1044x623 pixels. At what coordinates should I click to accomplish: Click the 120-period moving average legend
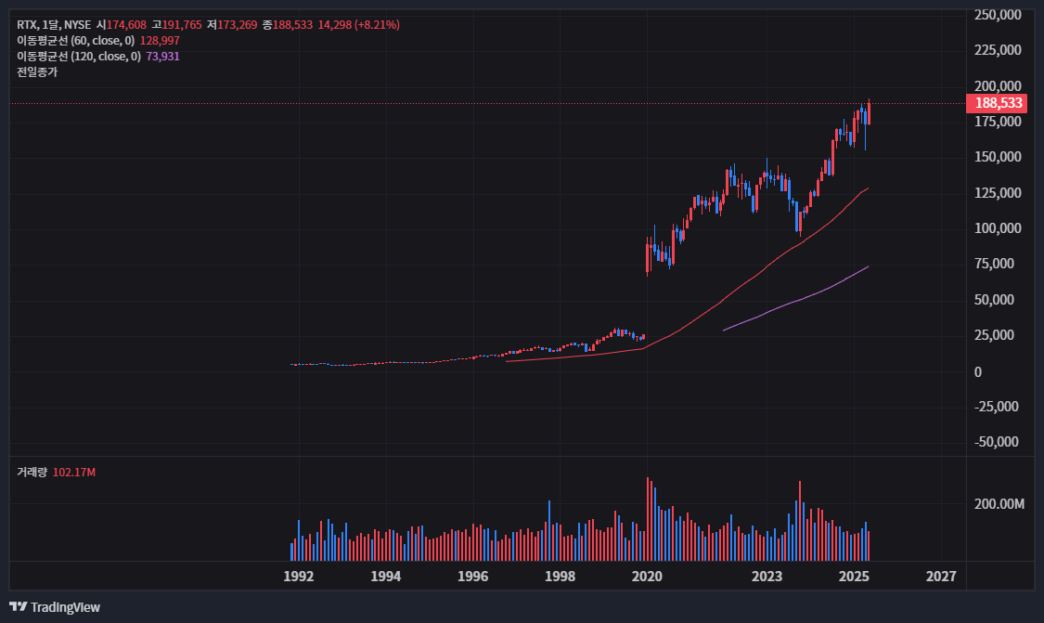[x=98, y=57]
